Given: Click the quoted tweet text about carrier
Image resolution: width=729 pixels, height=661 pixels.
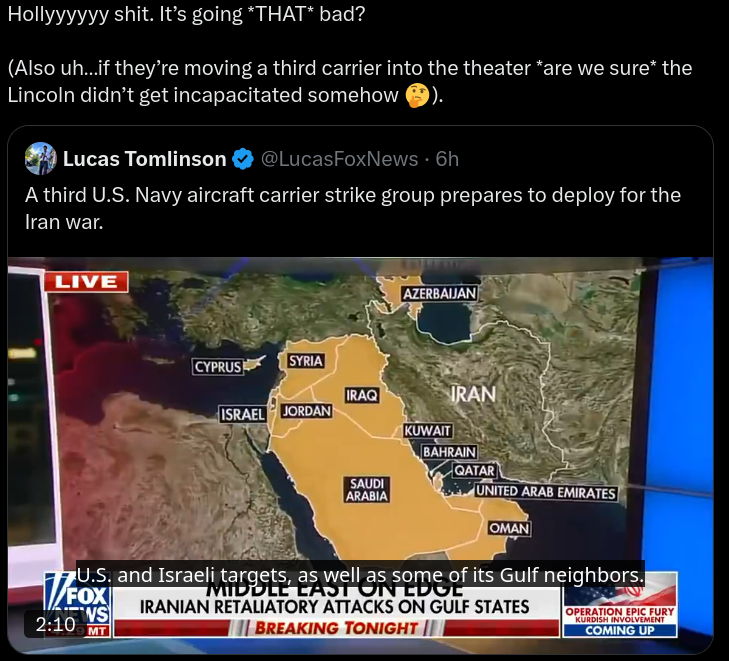Looking at the screenshot, I should click(x=353, y=208).
